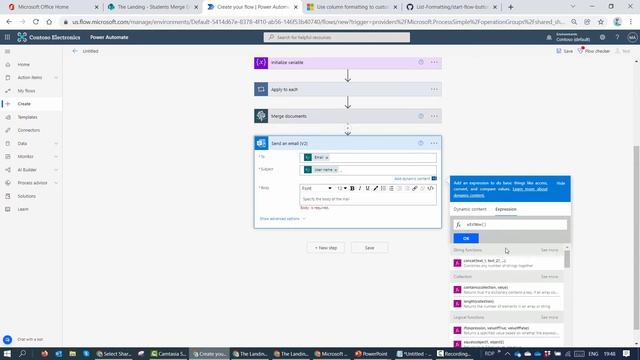Switch body editor to code view
Screen dimensions: 640x360
click(430, 188)
